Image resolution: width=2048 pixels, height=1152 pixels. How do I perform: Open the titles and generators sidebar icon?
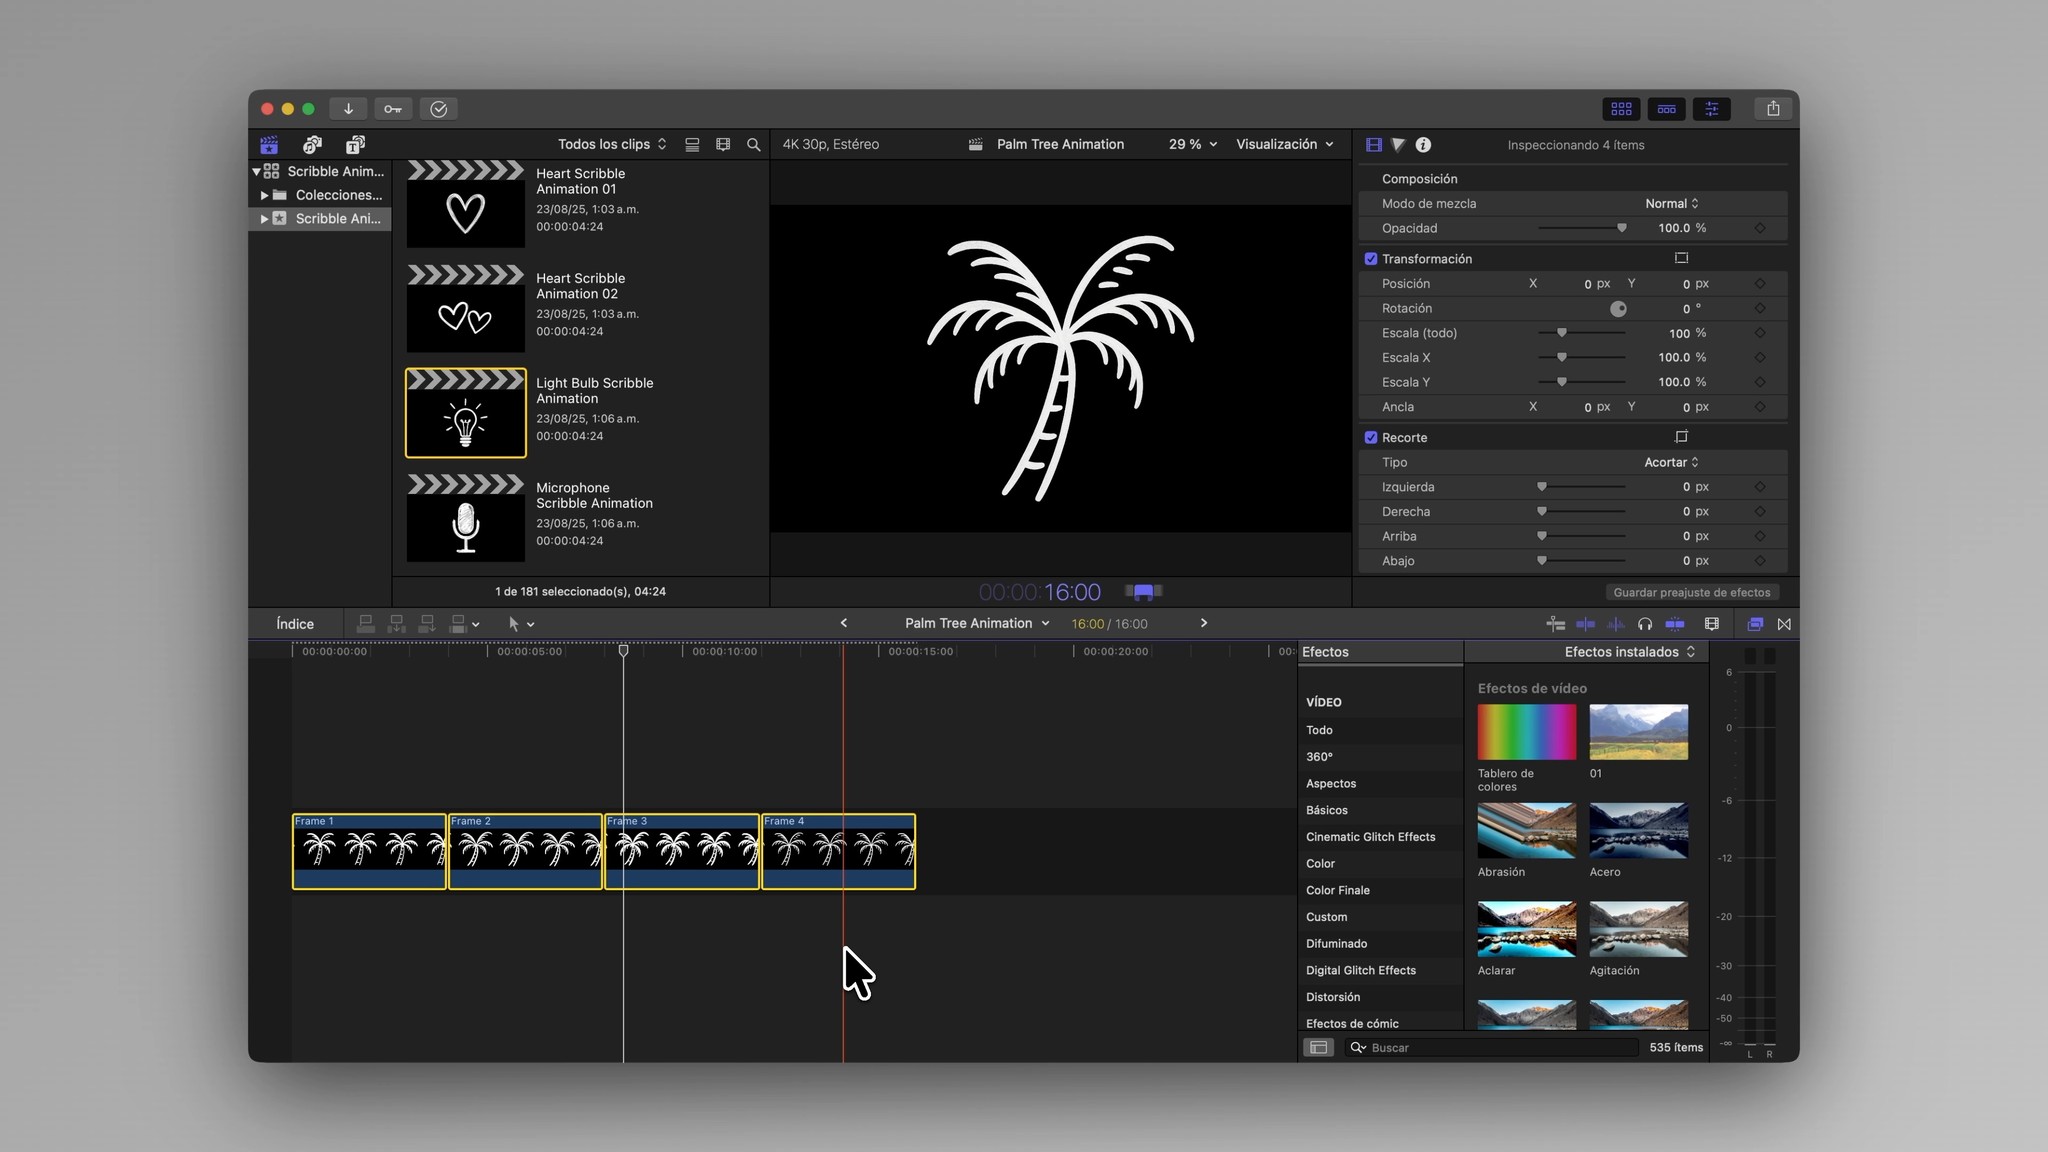(355, 145)
